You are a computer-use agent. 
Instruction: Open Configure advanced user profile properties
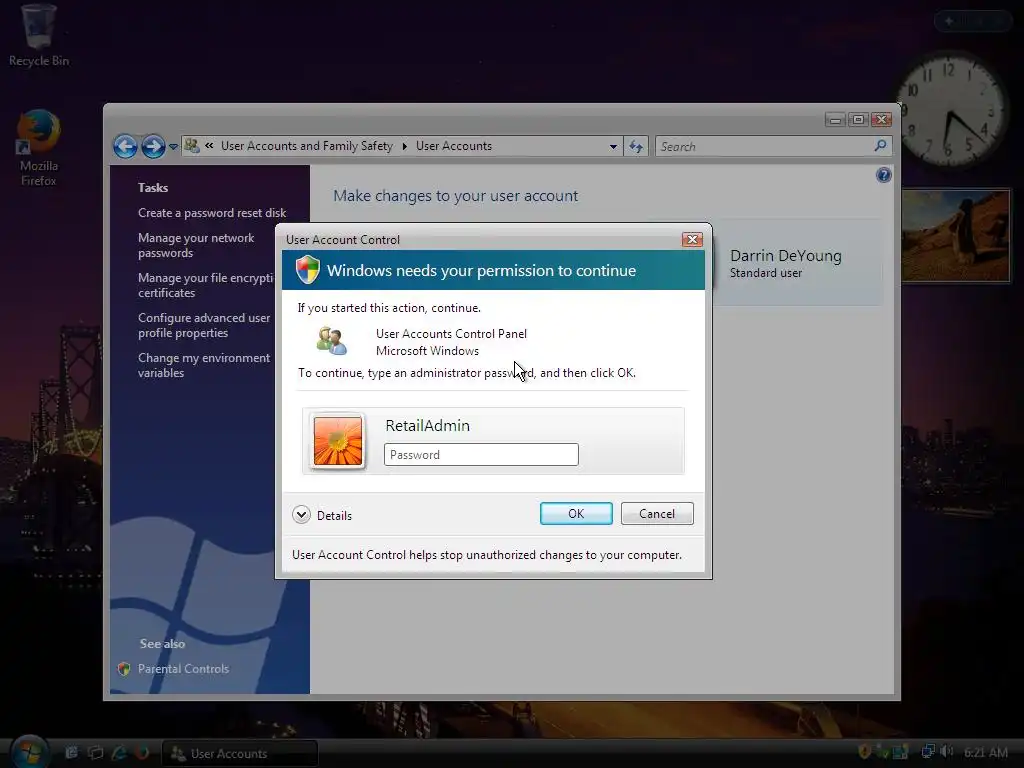pyautogui.click(x=204, y=325)
